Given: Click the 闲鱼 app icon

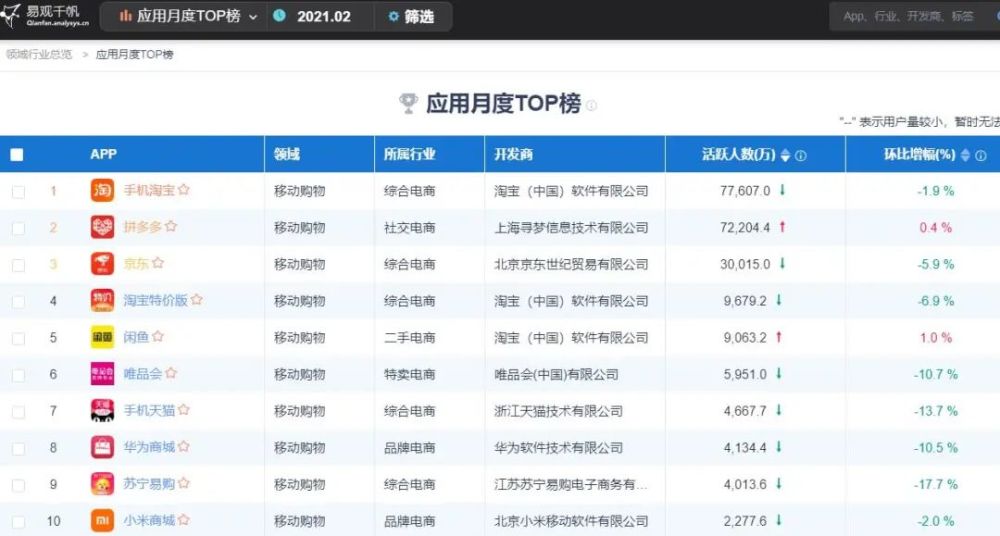Looking at the screenshot, I should (102, 337).
